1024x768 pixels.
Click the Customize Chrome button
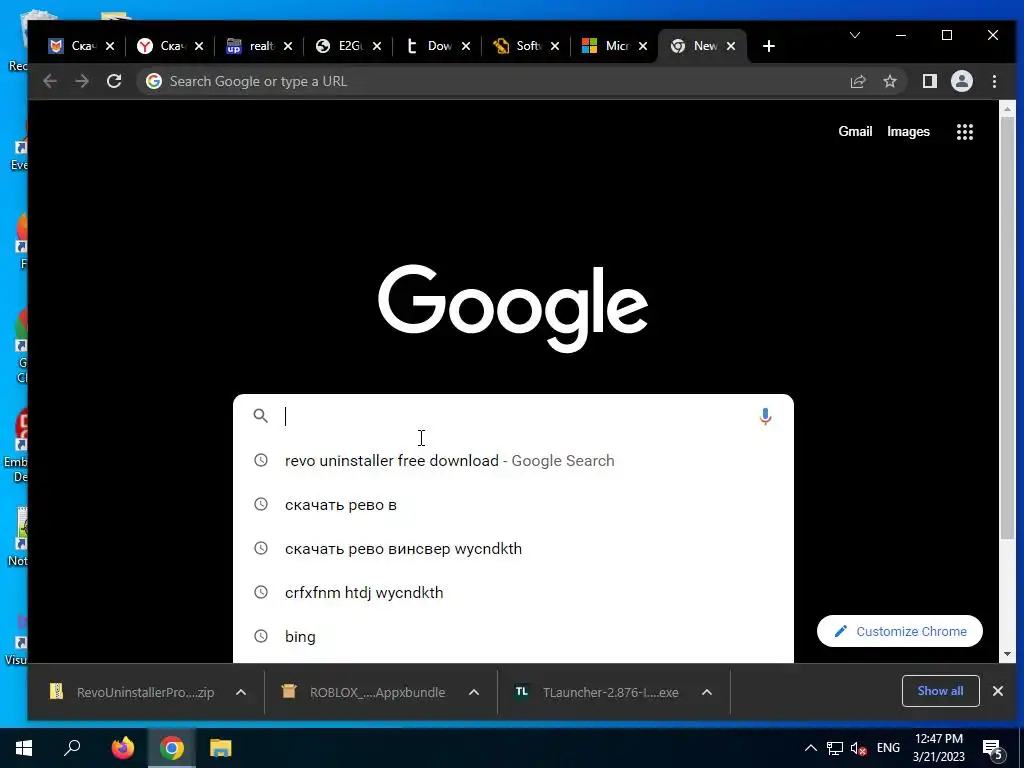click(899, 631)
